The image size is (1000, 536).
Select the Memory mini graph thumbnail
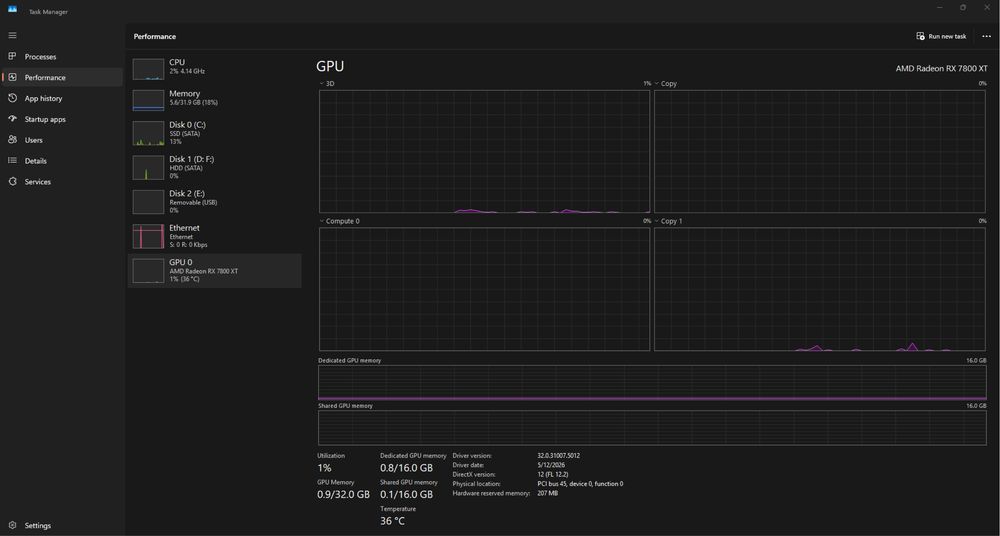(148, 100)
